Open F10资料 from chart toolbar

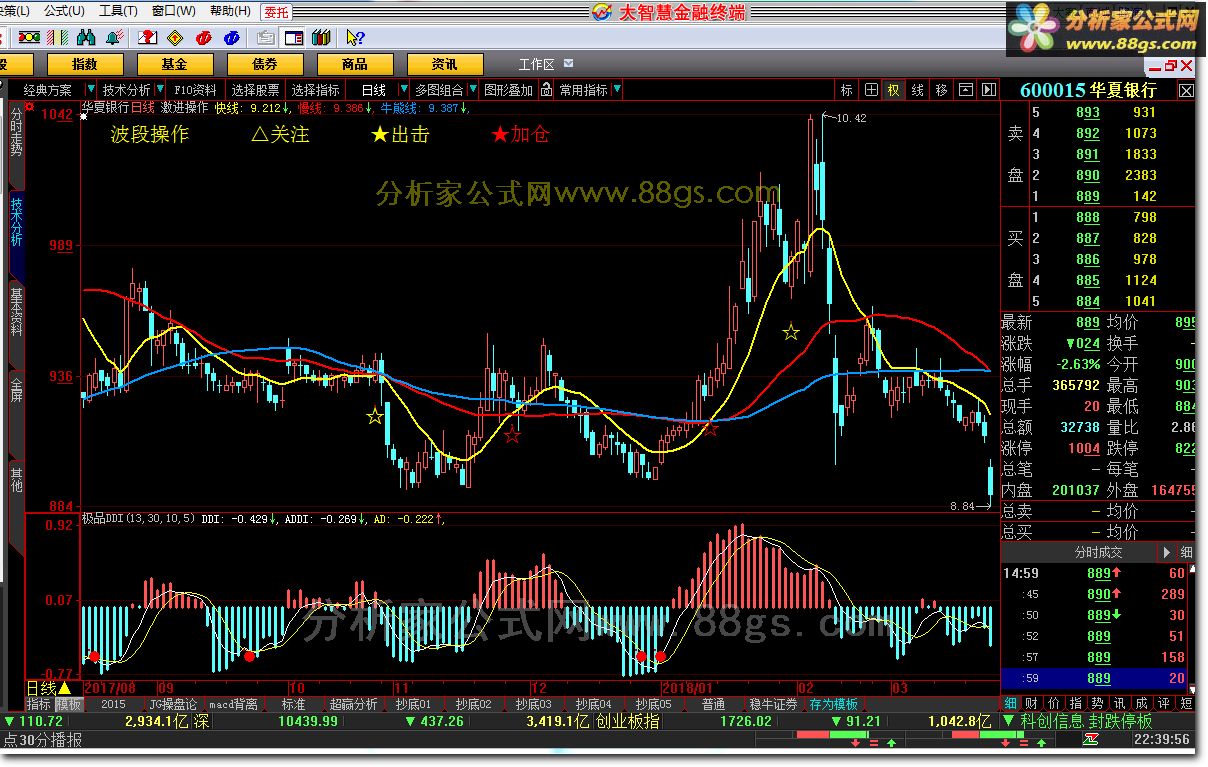tap(195, 89)
